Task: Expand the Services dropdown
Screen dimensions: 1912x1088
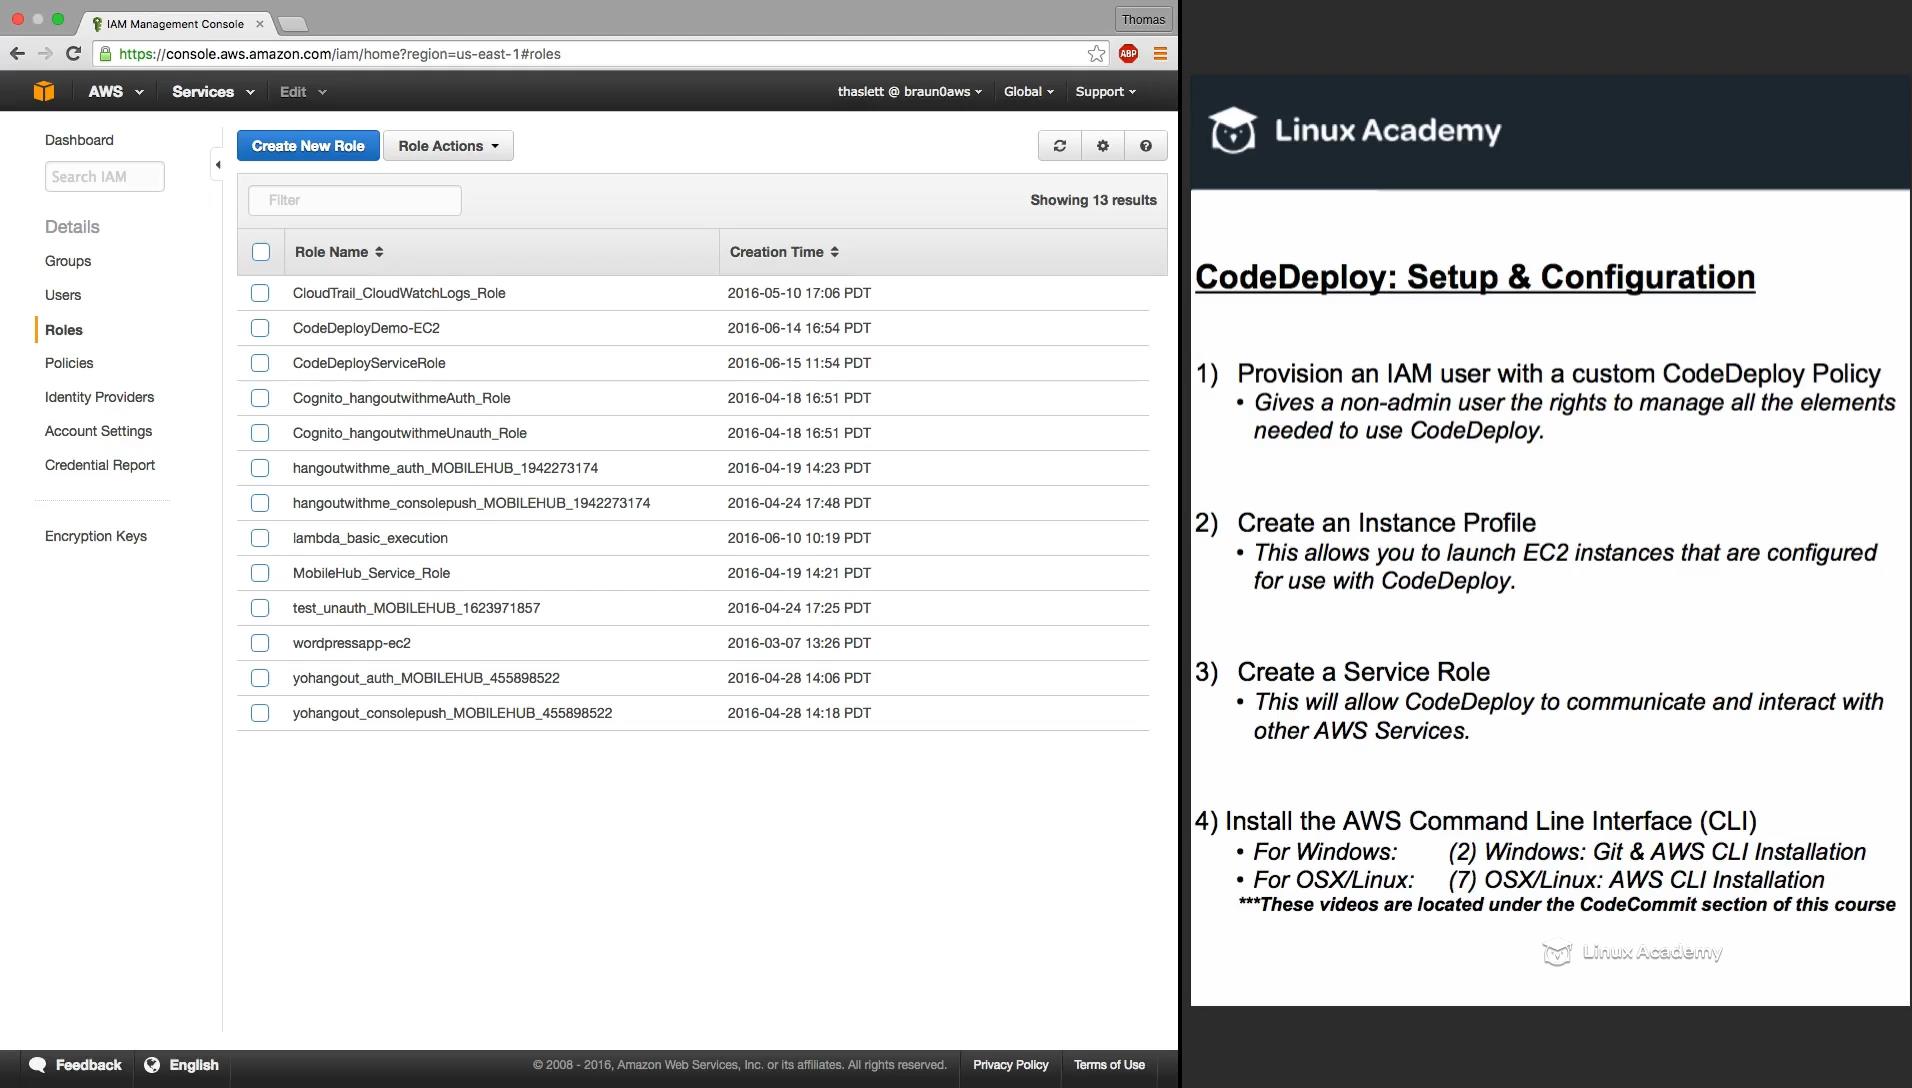Action: tap(213, 91)
